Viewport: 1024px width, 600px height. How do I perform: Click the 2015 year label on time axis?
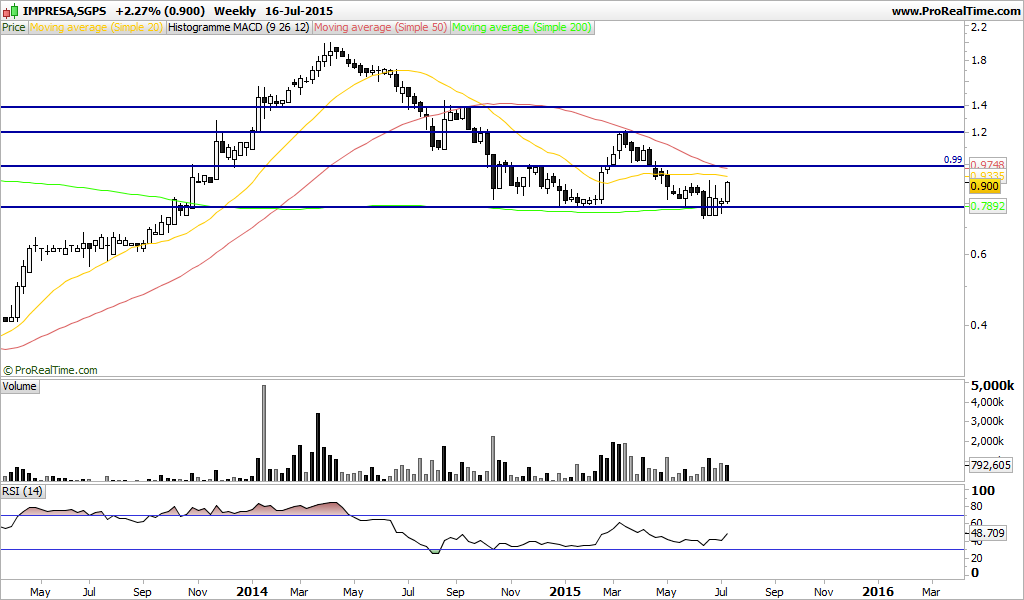565,592
